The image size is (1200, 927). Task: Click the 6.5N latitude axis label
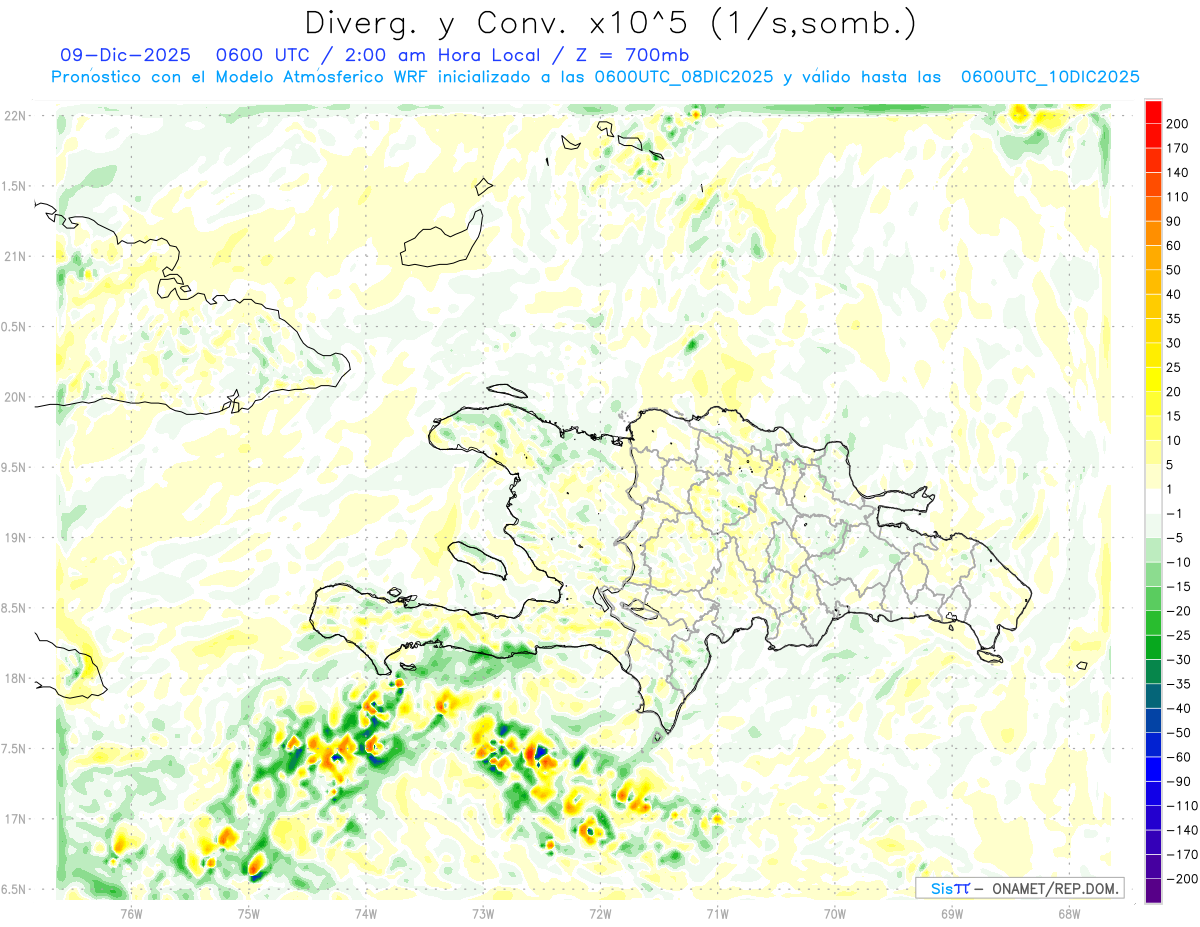13,889
